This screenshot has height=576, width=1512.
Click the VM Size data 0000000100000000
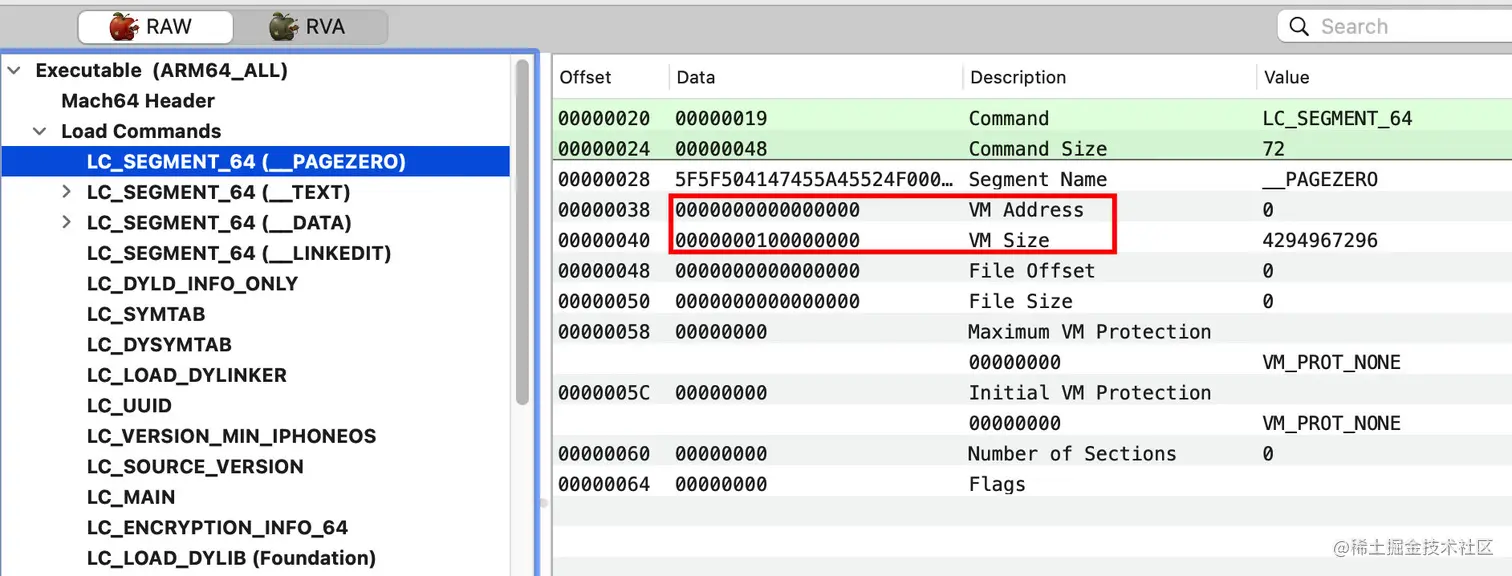point(767,241)
